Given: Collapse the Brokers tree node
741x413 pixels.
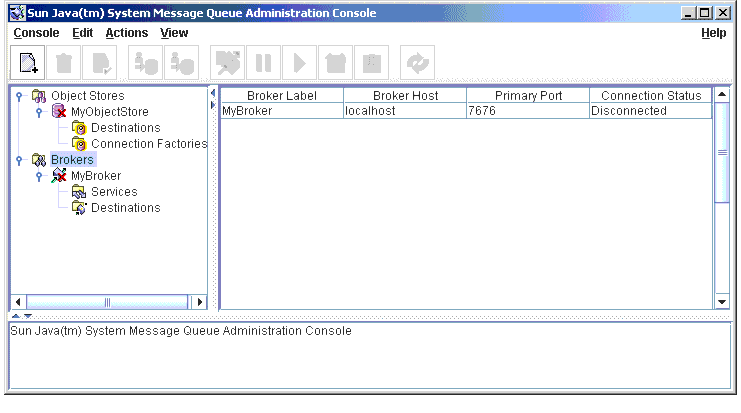Looking at the screenshot, I should click(x=19, y=160).
